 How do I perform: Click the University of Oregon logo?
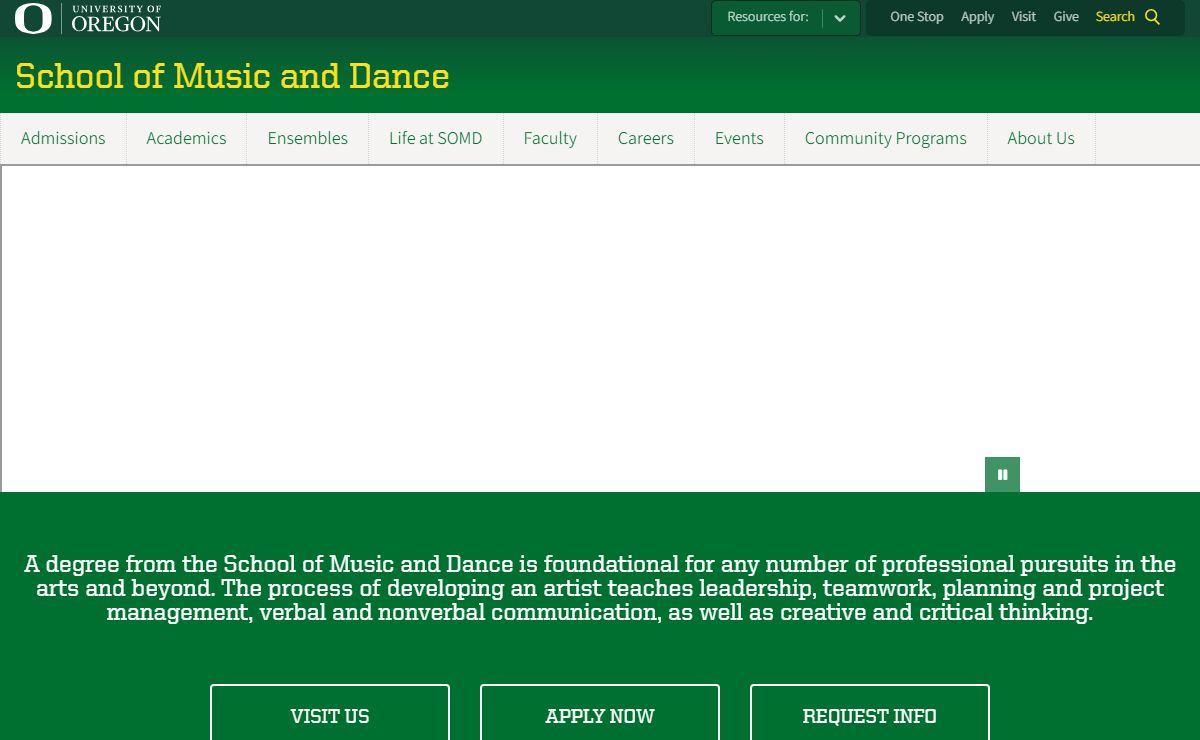pos(88,18)
